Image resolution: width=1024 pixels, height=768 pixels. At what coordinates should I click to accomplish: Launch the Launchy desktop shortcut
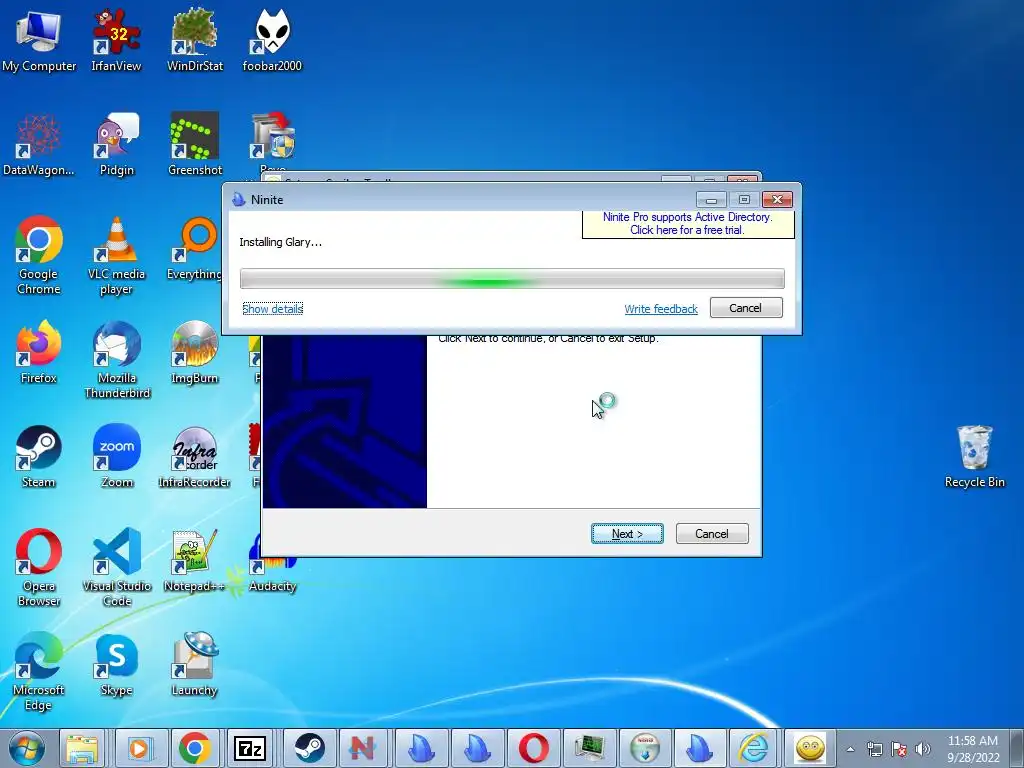point(195,664)
